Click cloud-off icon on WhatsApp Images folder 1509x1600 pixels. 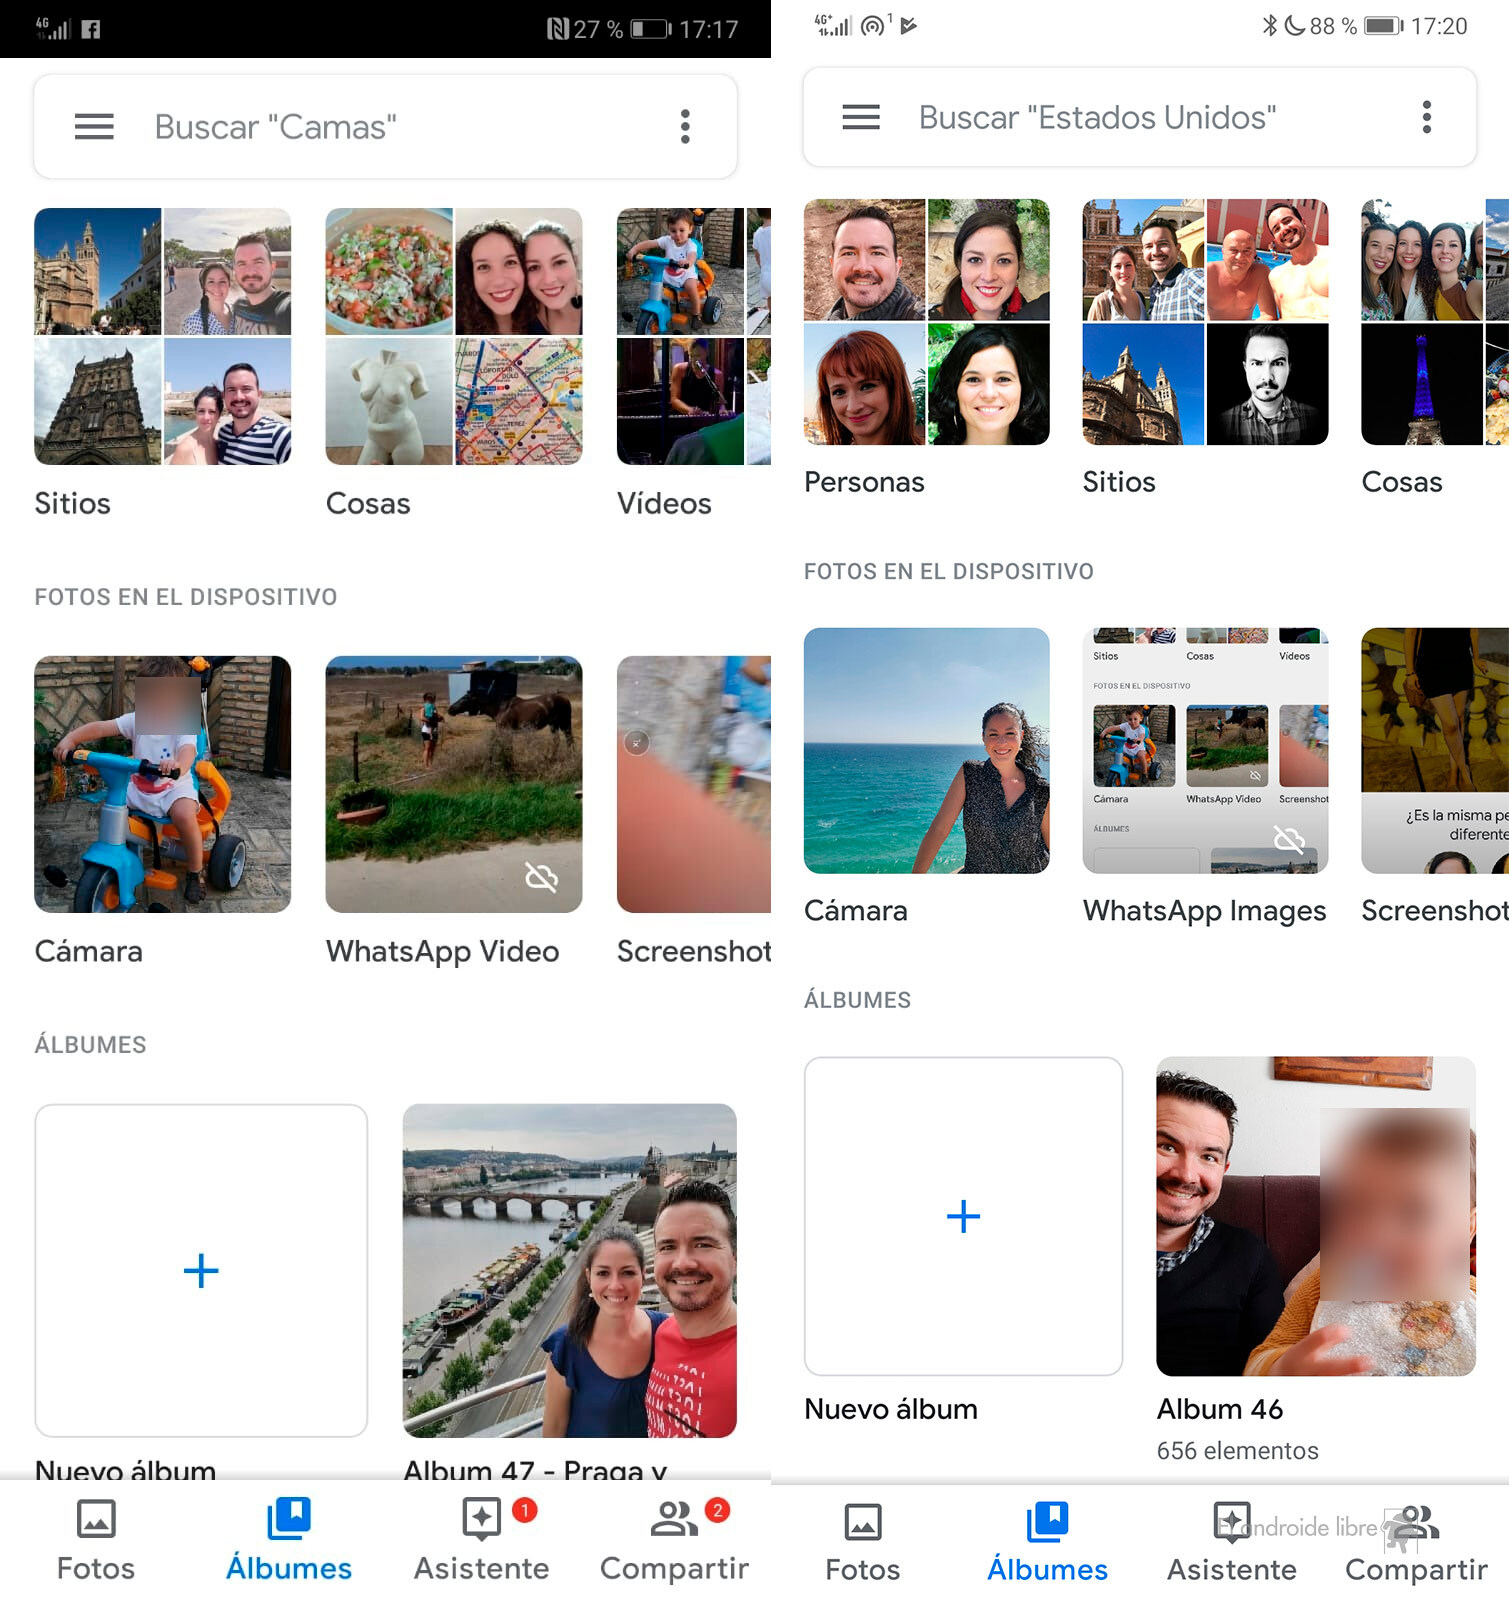point(1289,839)
